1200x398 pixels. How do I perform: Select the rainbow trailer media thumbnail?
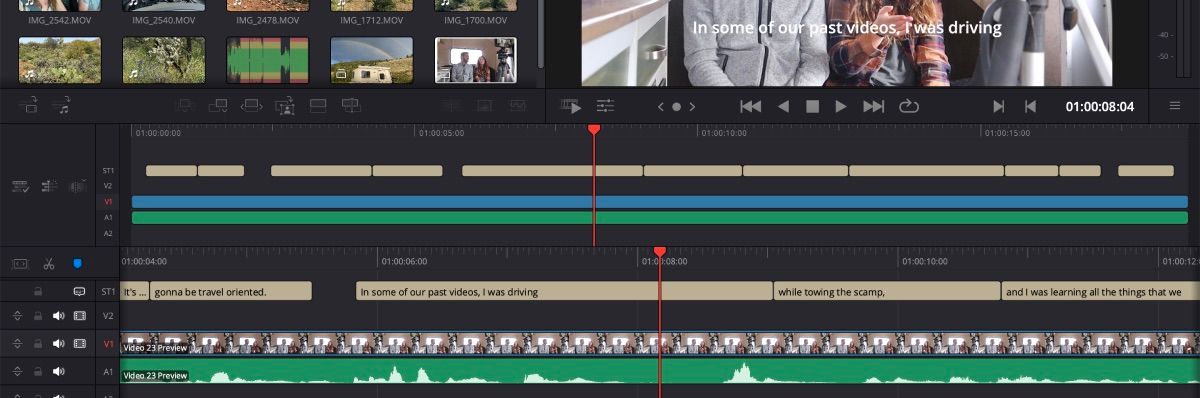click(371, 60)
